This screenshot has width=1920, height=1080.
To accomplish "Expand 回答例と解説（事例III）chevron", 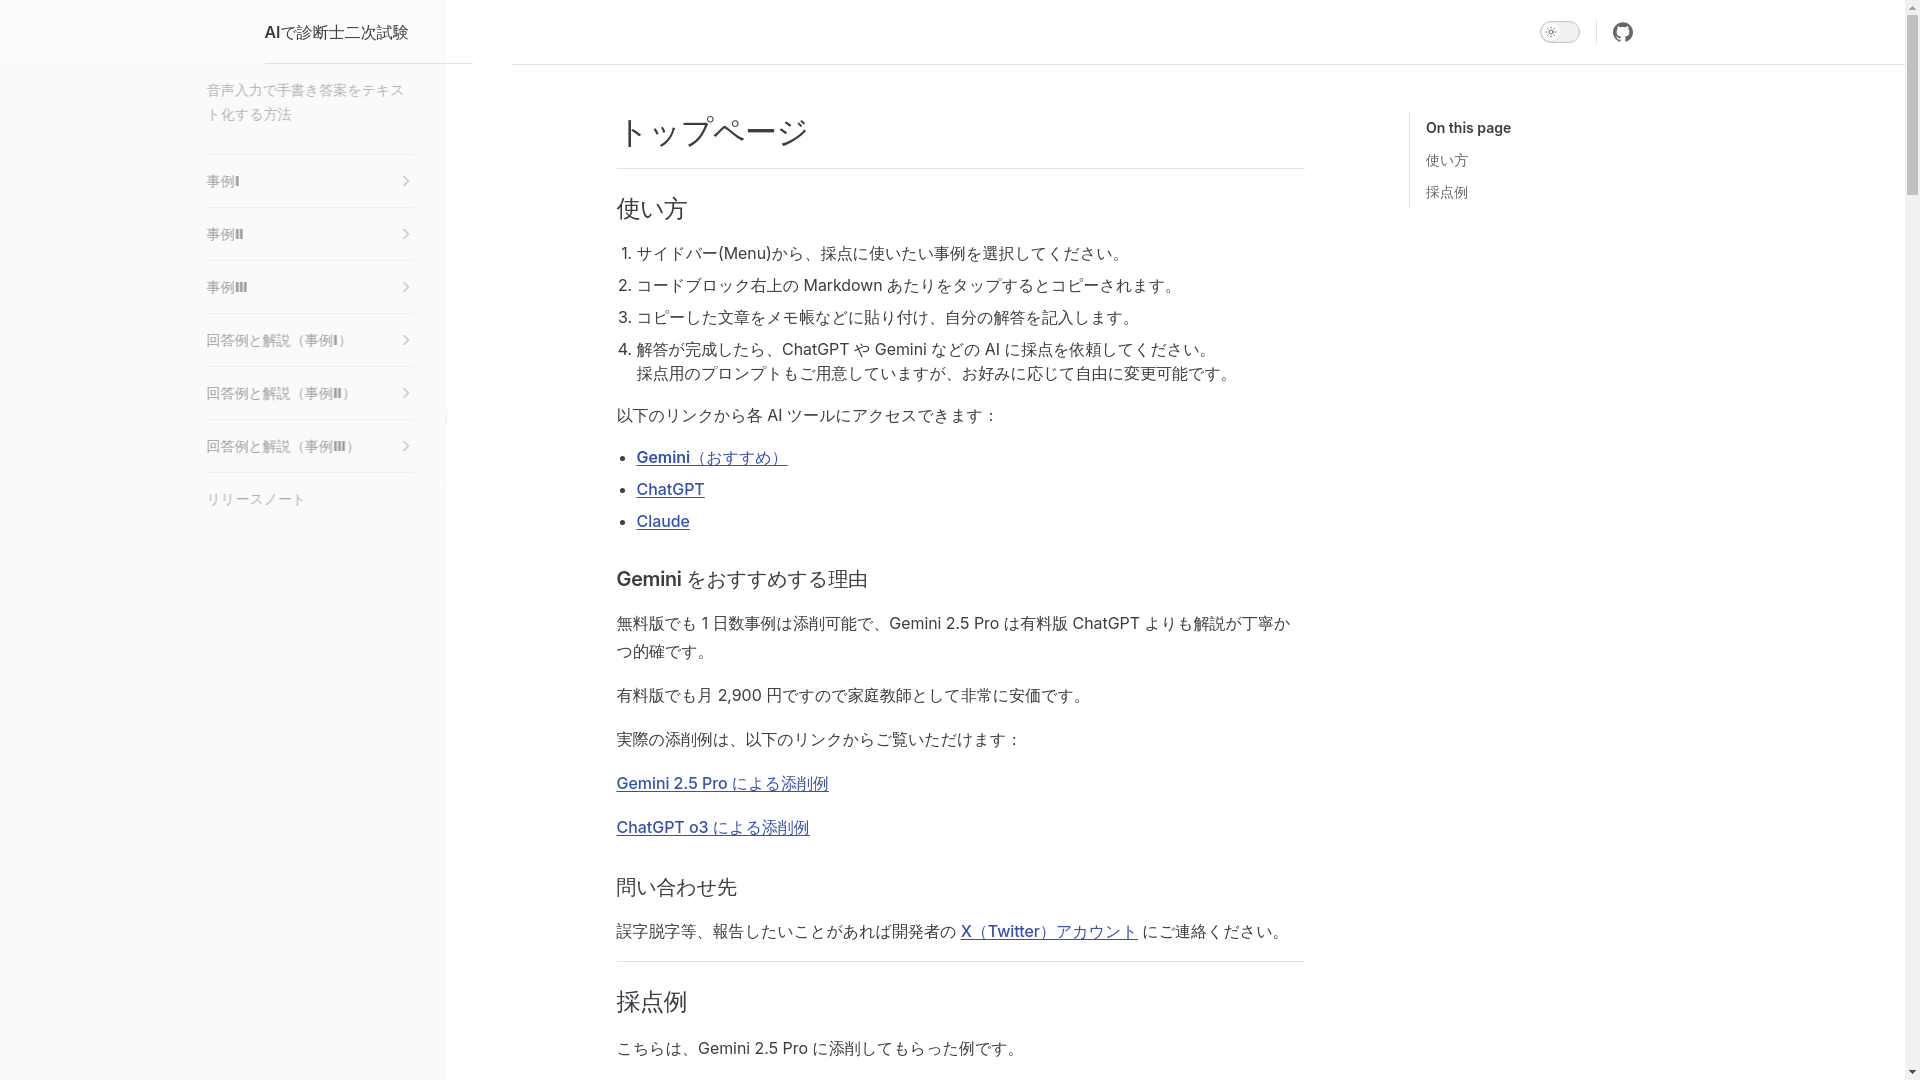I will coord(406,446).
